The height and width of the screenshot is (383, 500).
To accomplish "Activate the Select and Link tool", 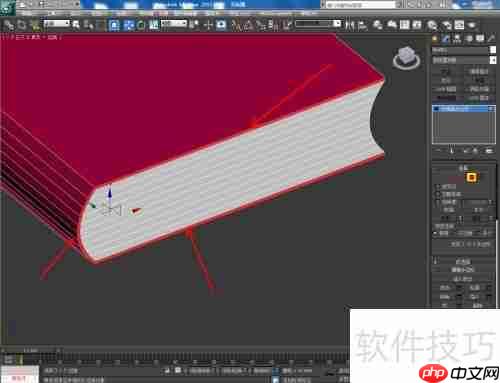I will tap(9, 25).
